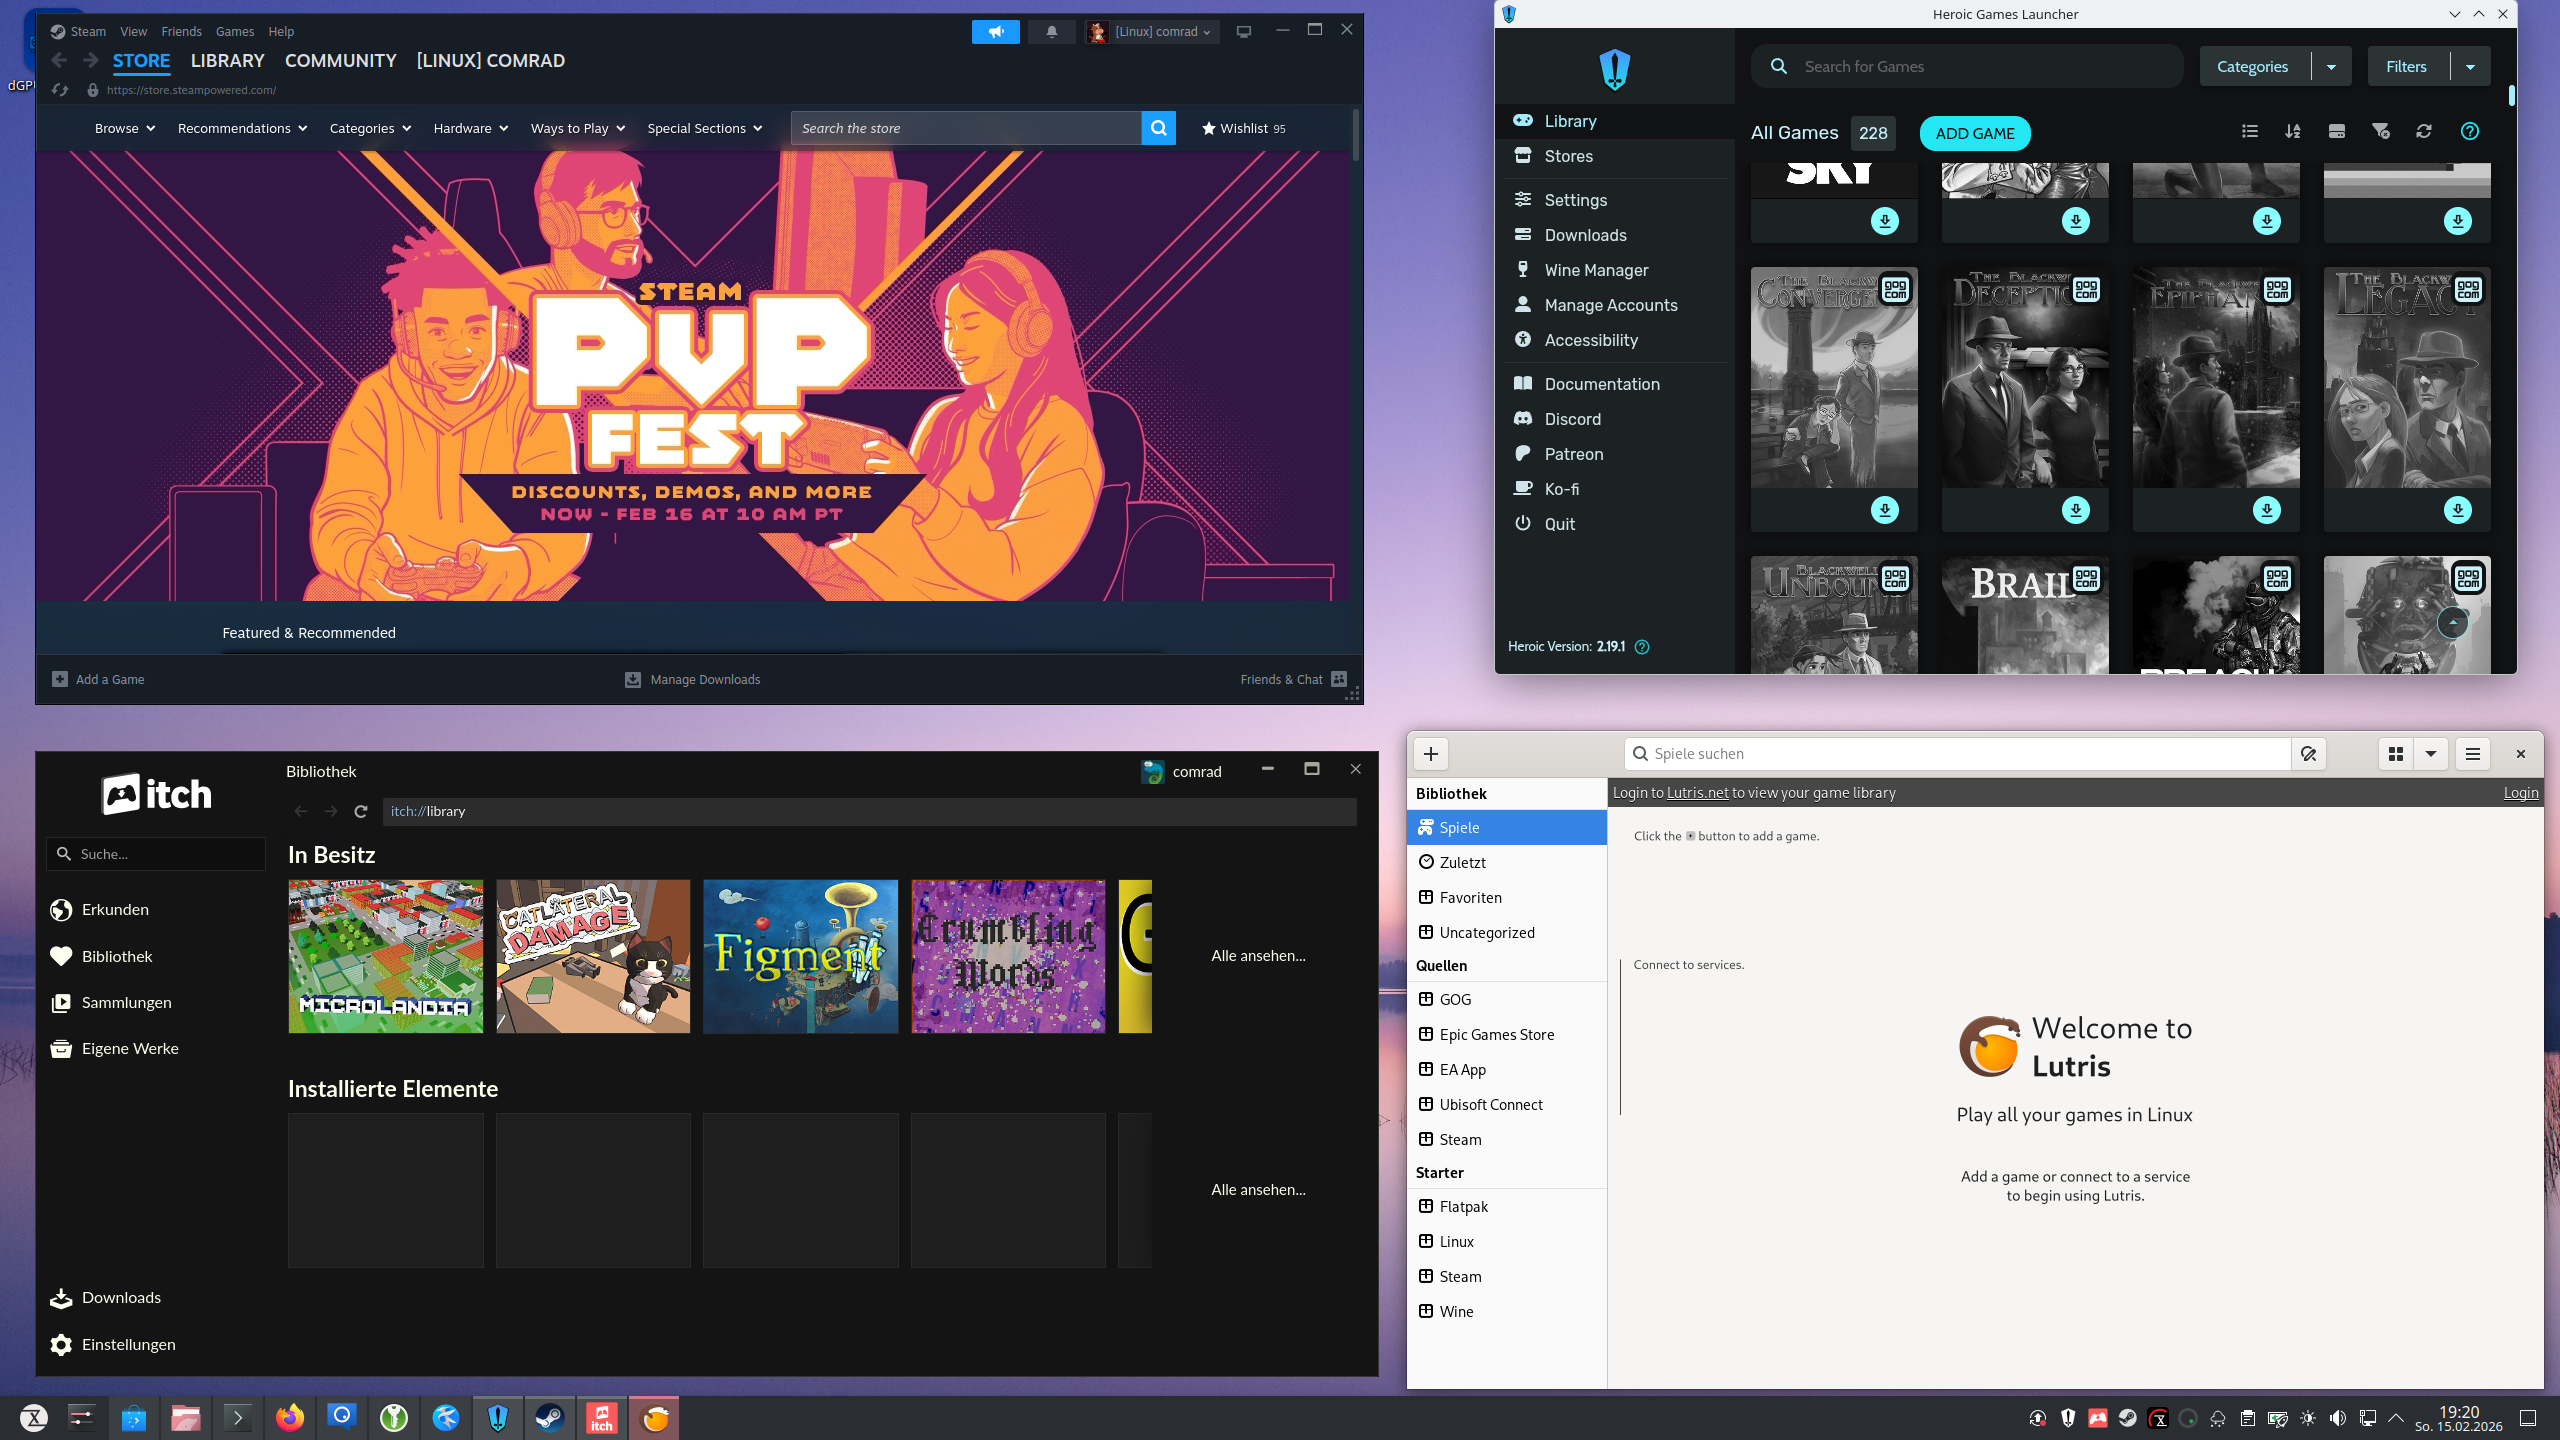Add a game with Lutris plus button
This screenshot has height=1440, width=2560.
[x=1431, y=754]
